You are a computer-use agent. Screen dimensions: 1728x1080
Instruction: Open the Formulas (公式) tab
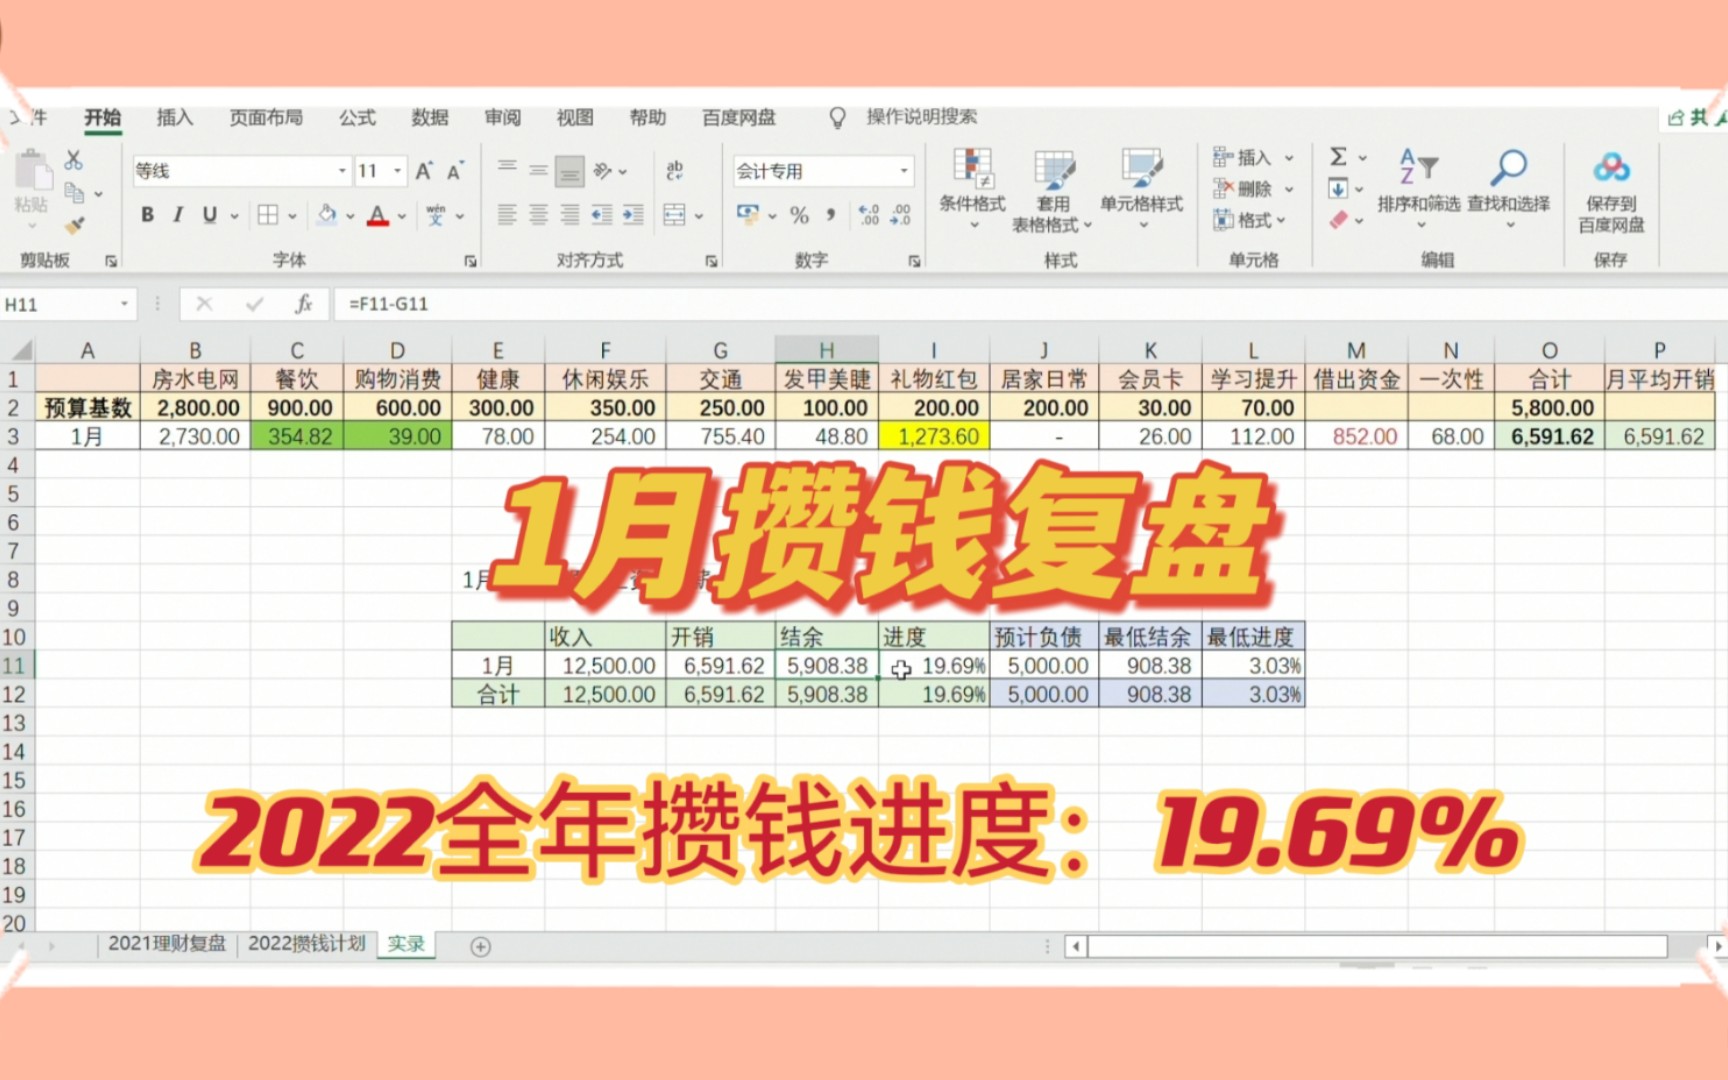[x=357, y=118]
